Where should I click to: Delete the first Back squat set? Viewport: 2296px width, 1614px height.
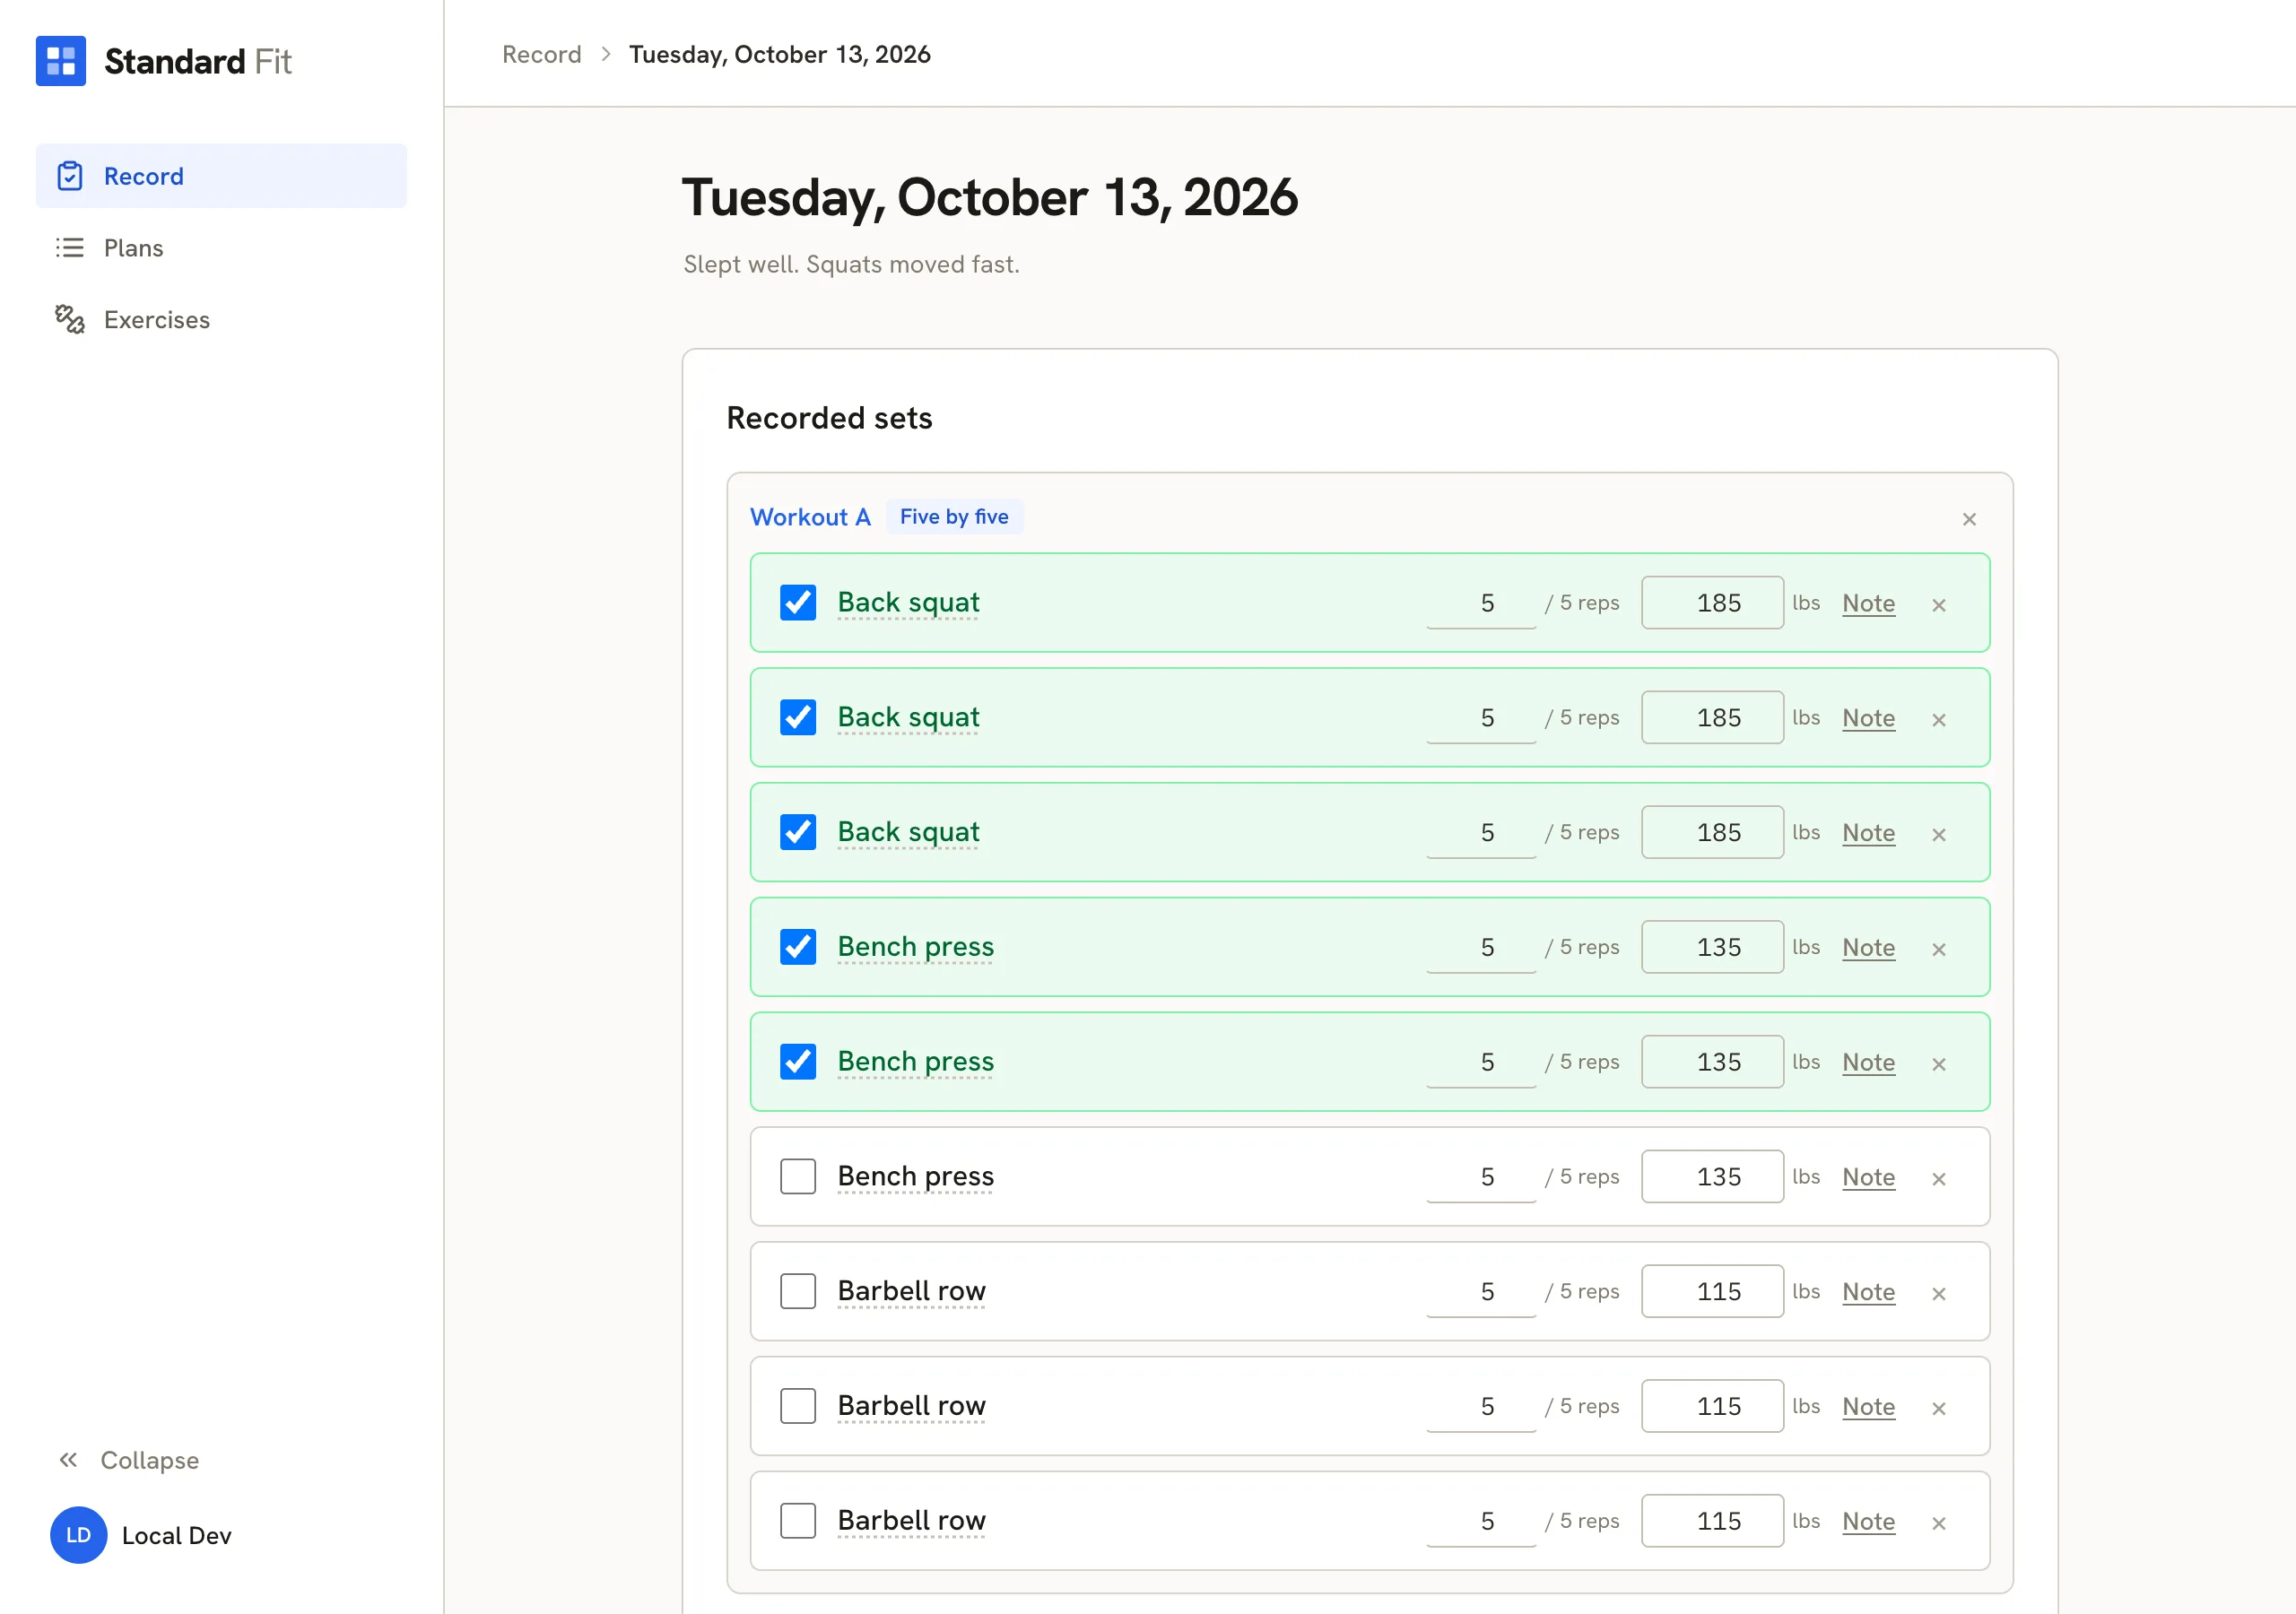[1939, 605]
